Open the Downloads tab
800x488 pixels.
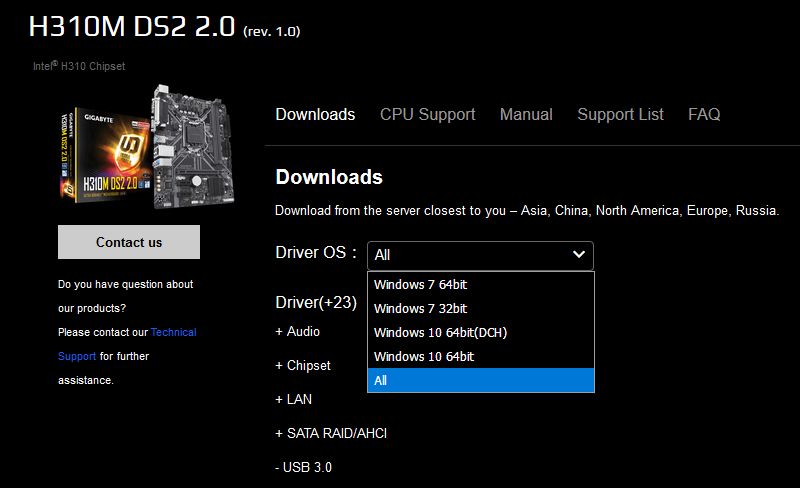point(315,114)
